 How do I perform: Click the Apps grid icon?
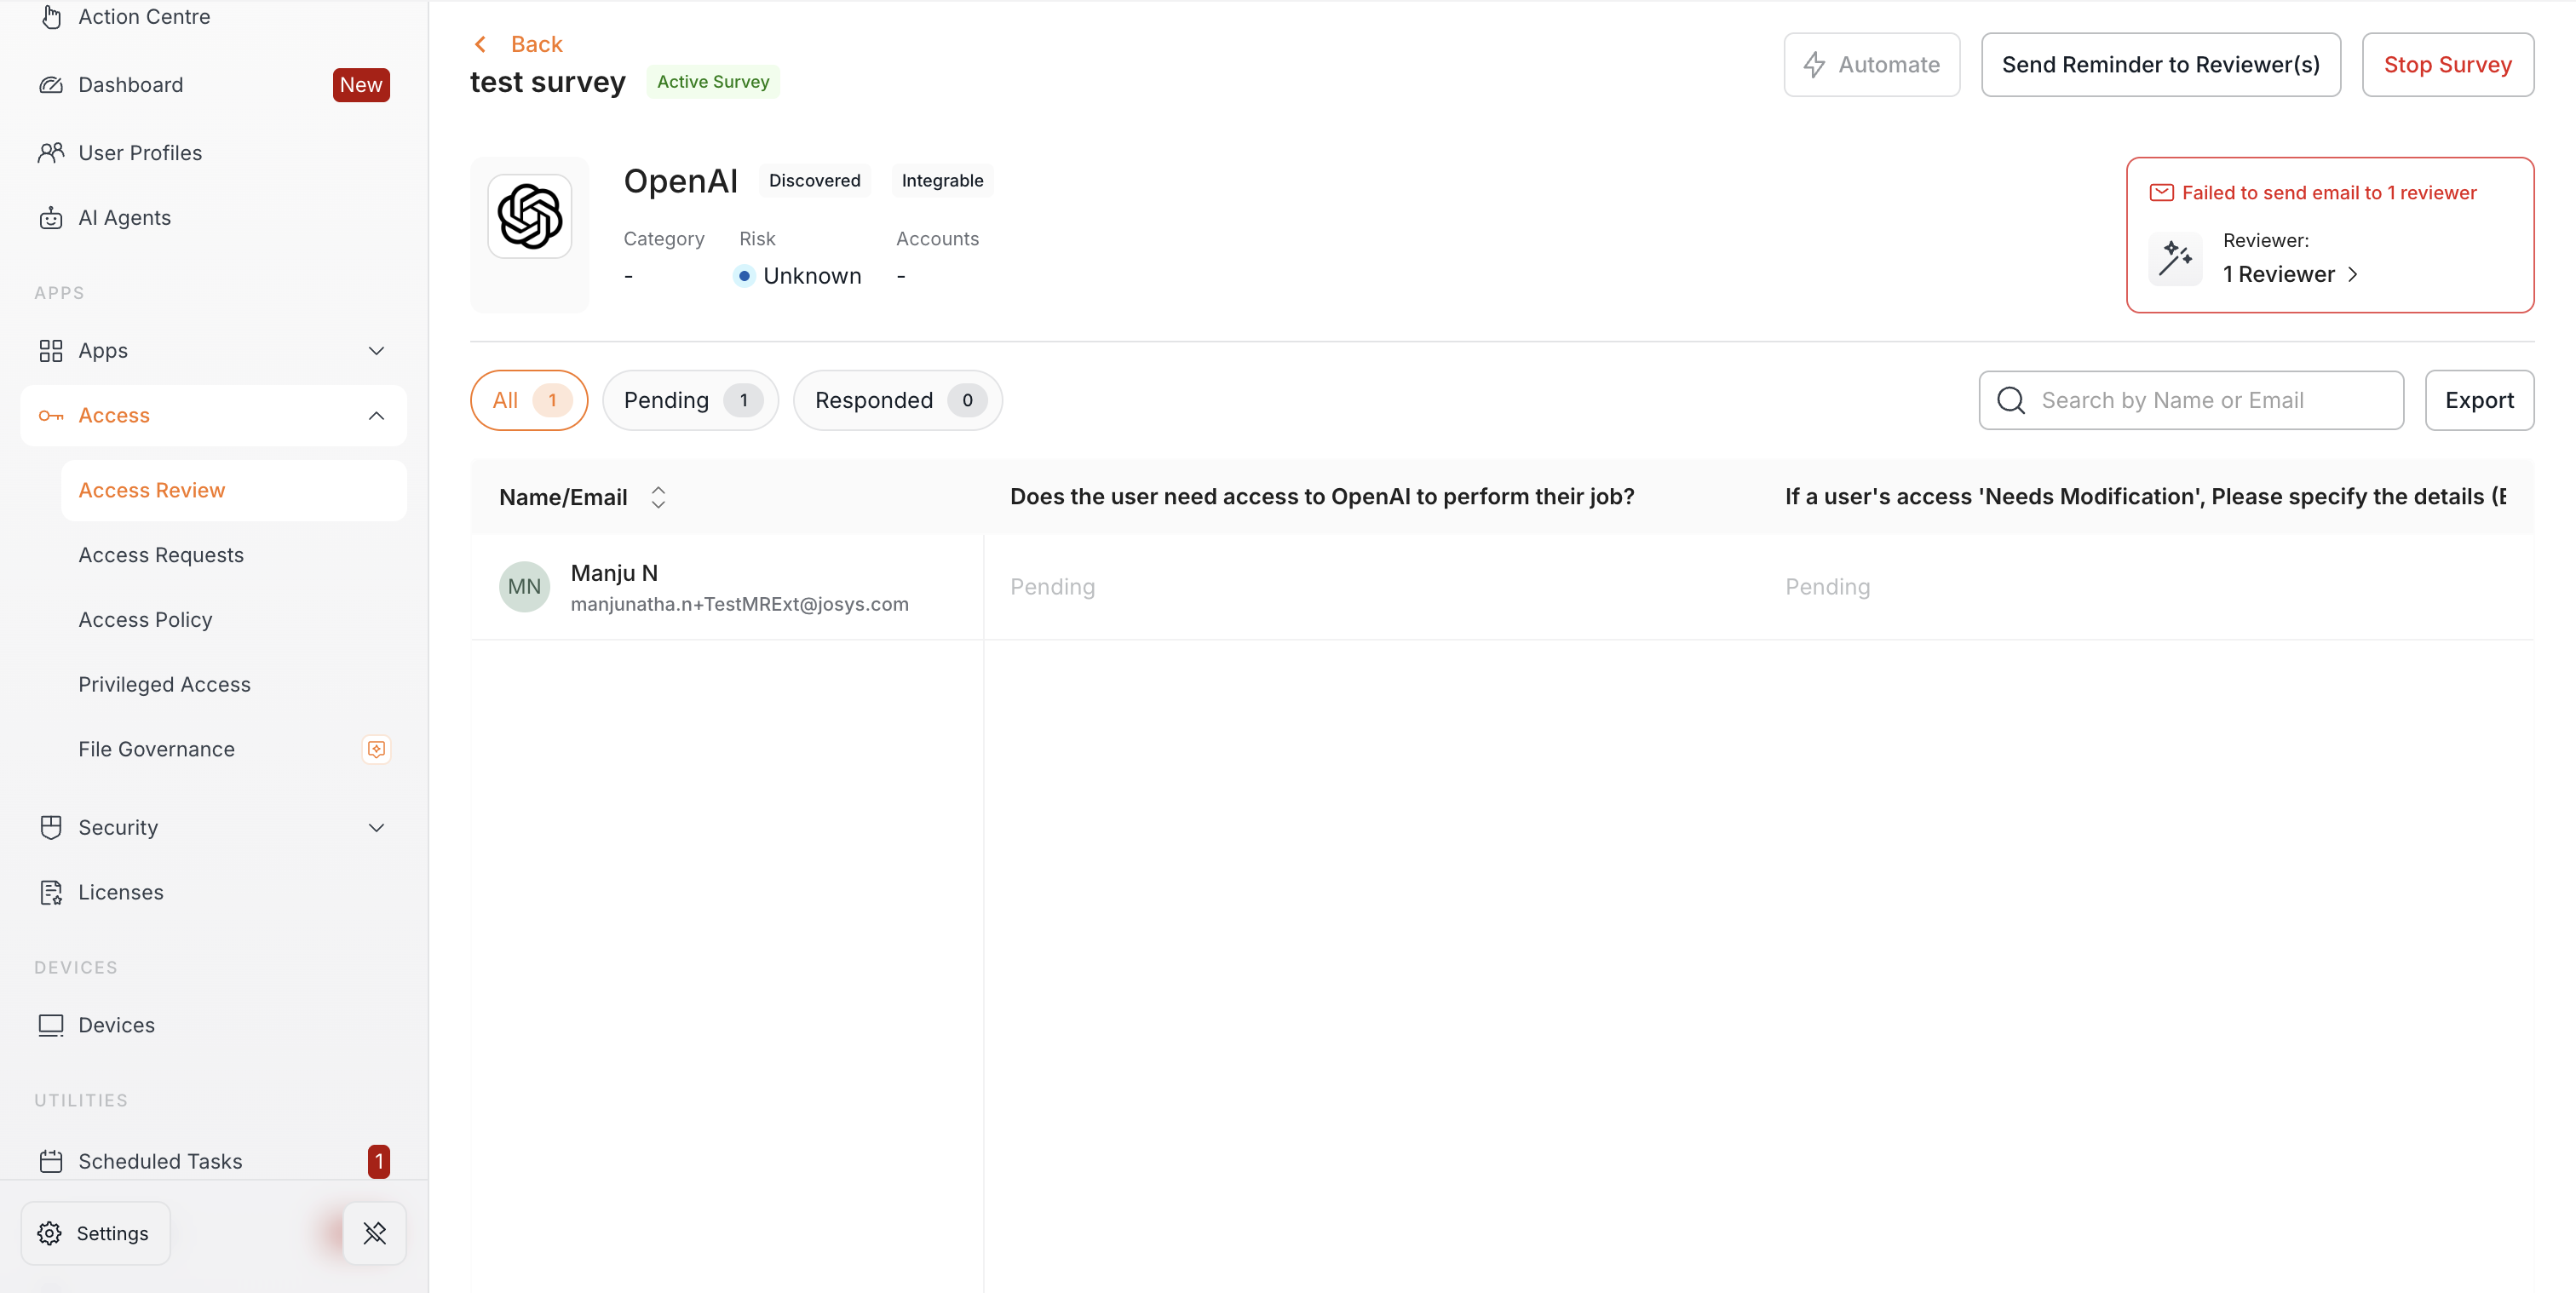tap(51, 351)
